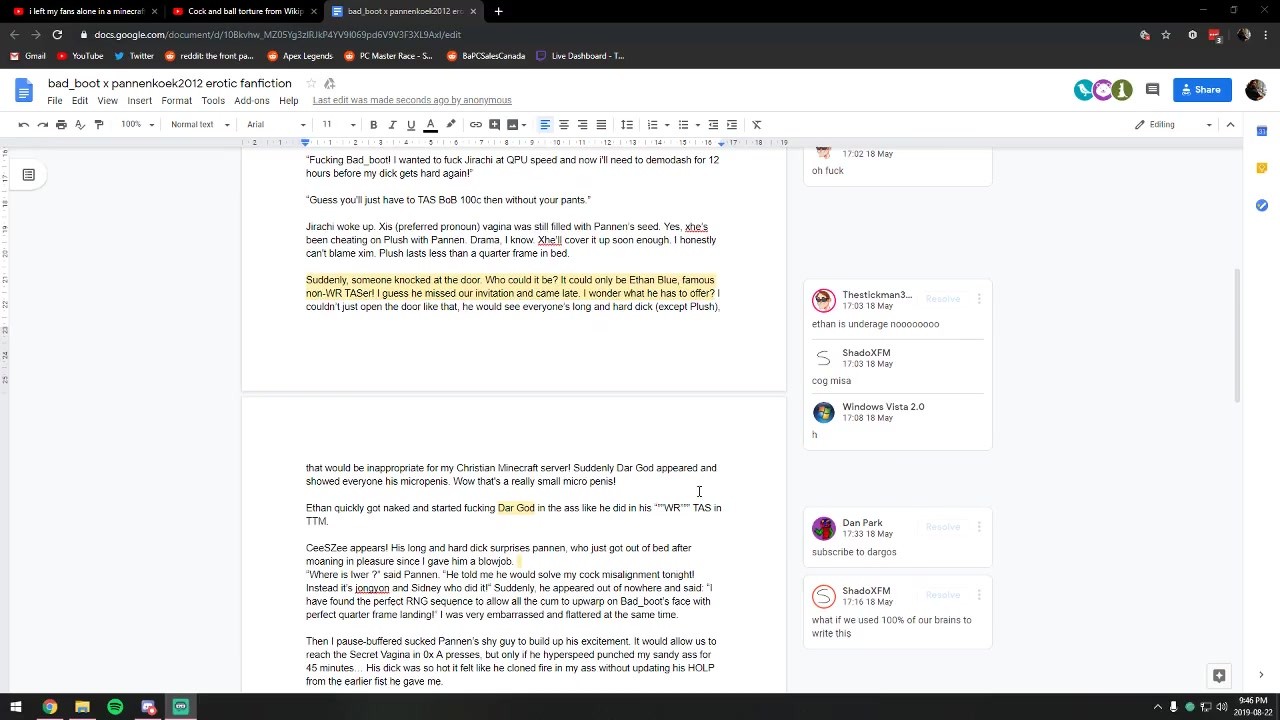
Task: Open the Arial font dropdown
Action: (x=277, y=125)
